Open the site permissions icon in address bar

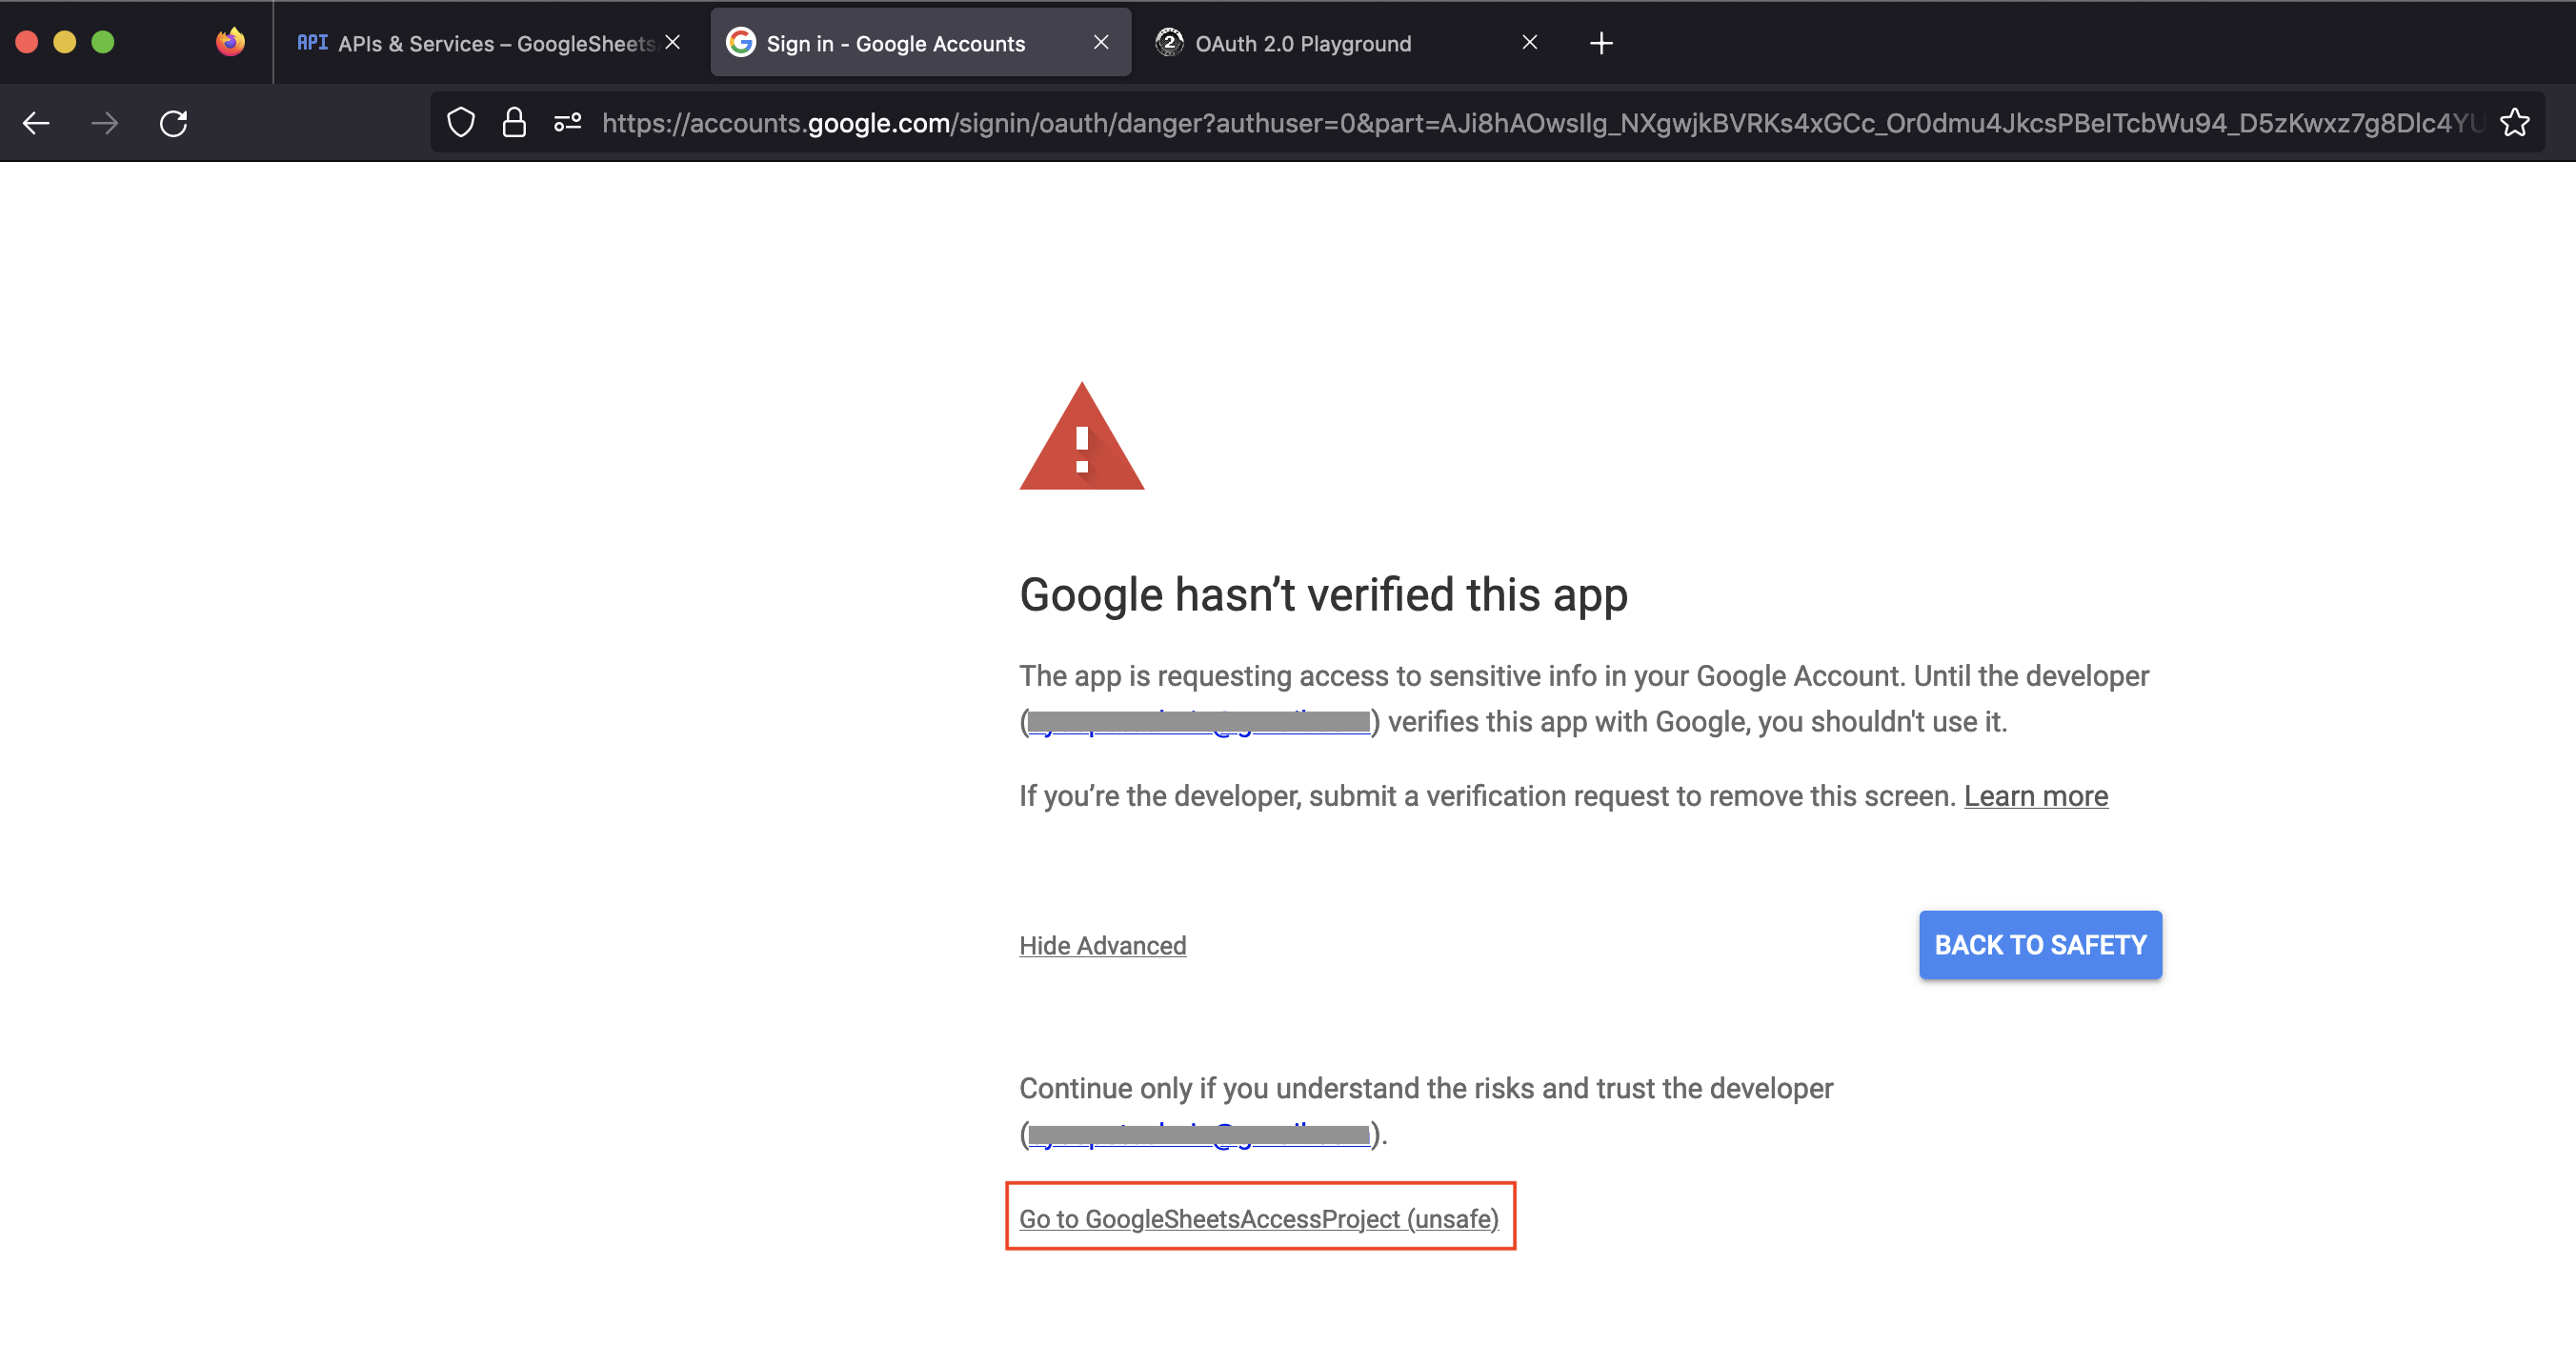coord(568,122)
